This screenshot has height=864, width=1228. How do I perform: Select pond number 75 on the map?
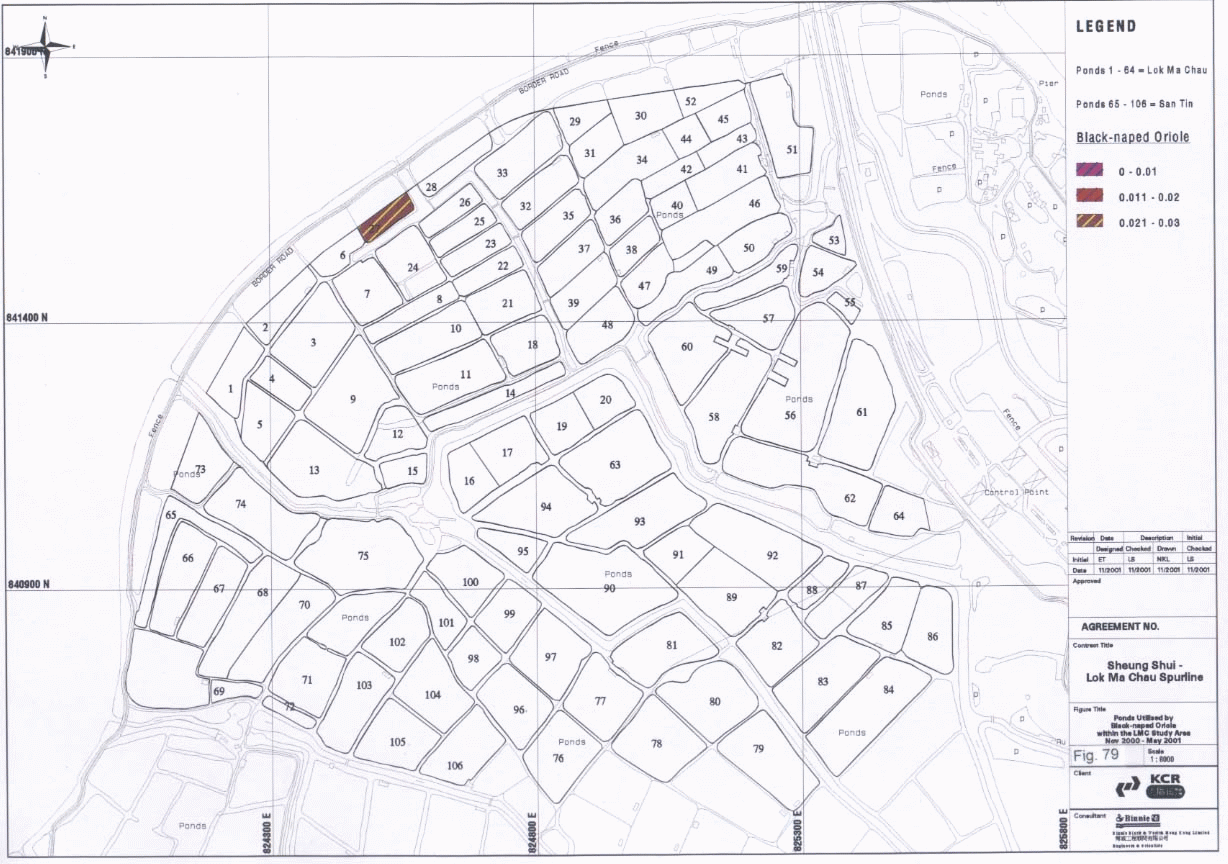362,556
